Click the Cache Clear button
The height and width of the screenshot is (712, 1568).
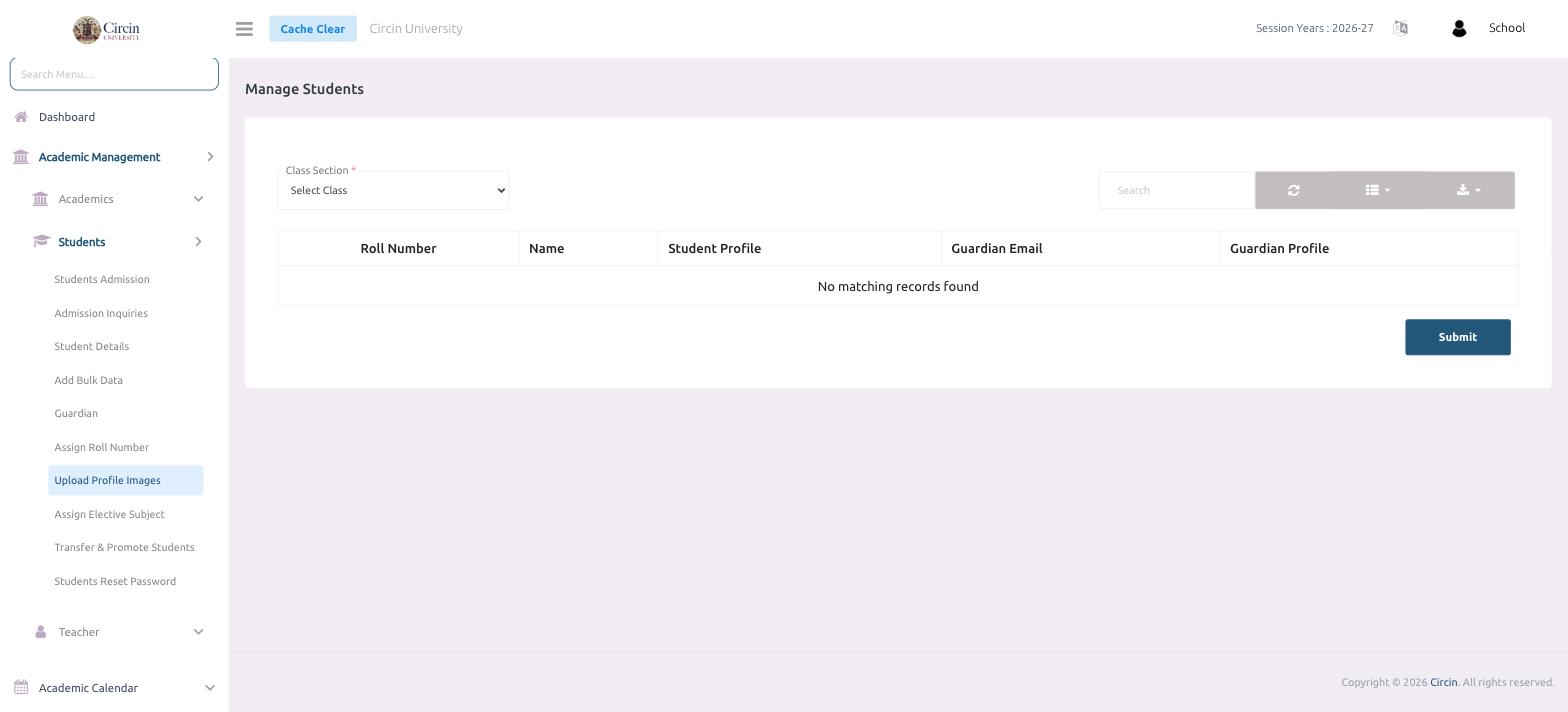coord(313,28)
